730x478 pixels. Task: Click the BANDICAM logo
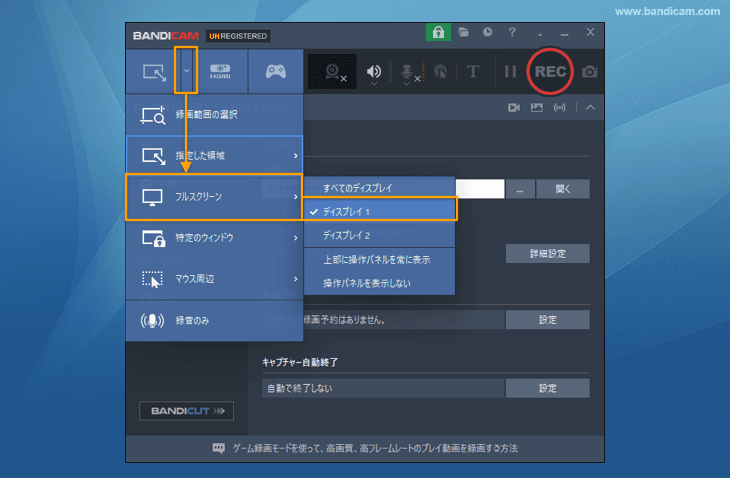(166, 36)
